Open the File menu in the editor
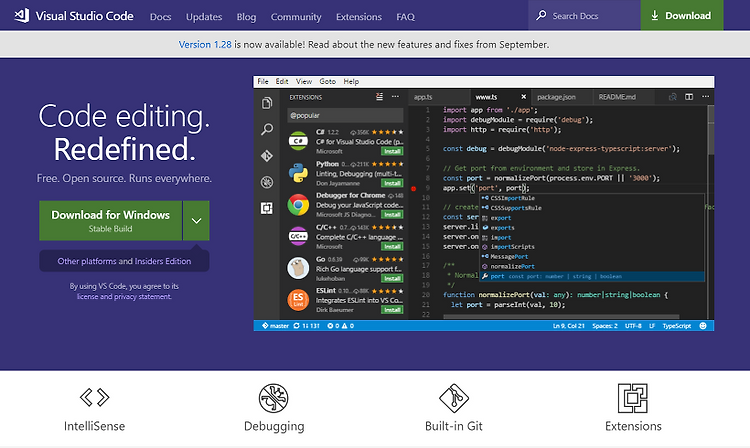This screenshot has height=448, width=750. [263, 82]
